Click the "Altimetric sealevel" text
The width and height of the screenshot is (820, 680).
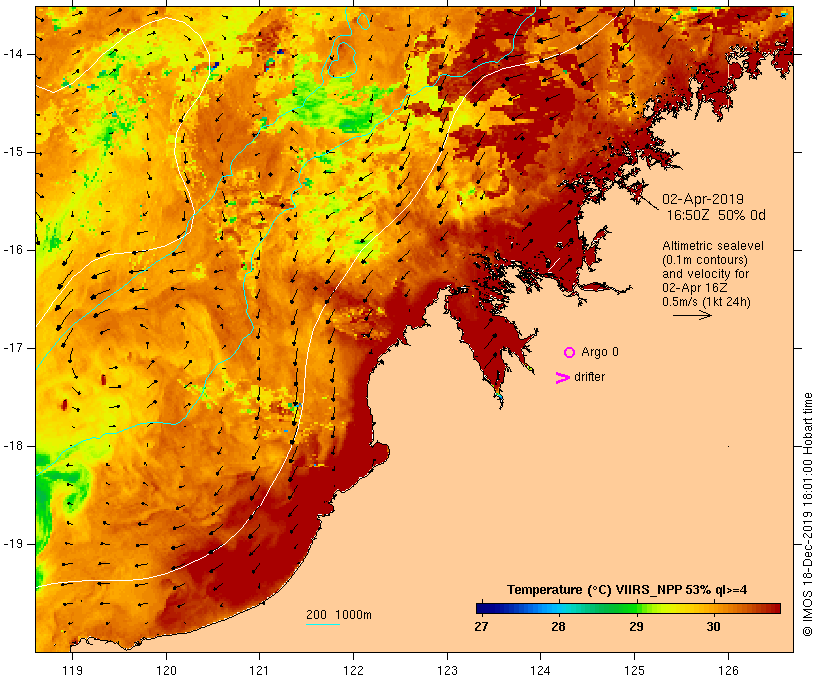[713, 246]
